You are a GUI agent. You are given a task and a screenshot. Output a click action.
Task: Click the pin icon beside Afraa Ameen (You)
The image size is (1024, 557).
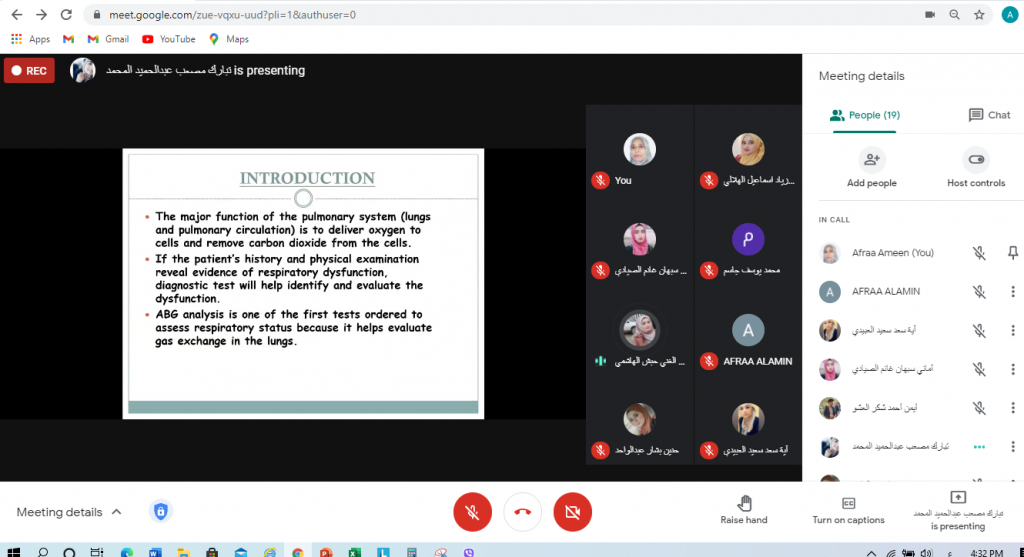(1012, 253)
